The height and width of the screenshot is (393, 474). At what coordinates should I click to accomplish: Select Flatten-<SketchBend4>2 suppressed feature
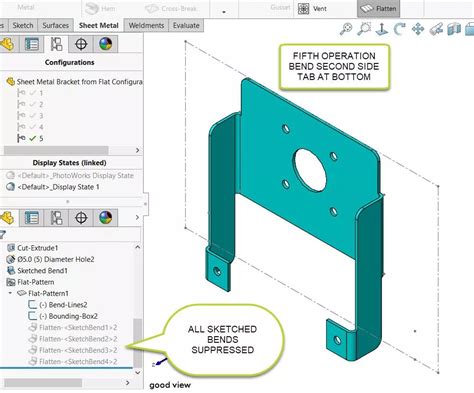(73, 361)
